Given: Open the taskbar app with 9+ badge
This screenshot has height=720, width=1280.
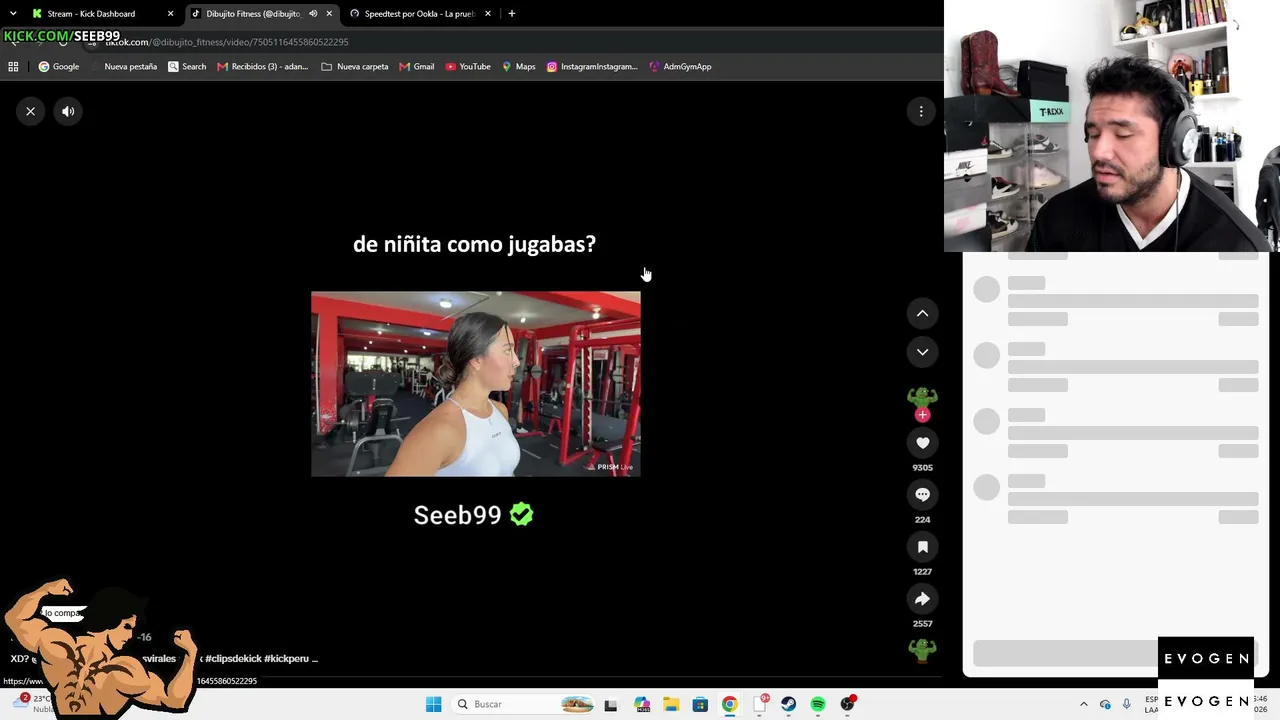Looking at the screenshot, I should click(759, 704).
